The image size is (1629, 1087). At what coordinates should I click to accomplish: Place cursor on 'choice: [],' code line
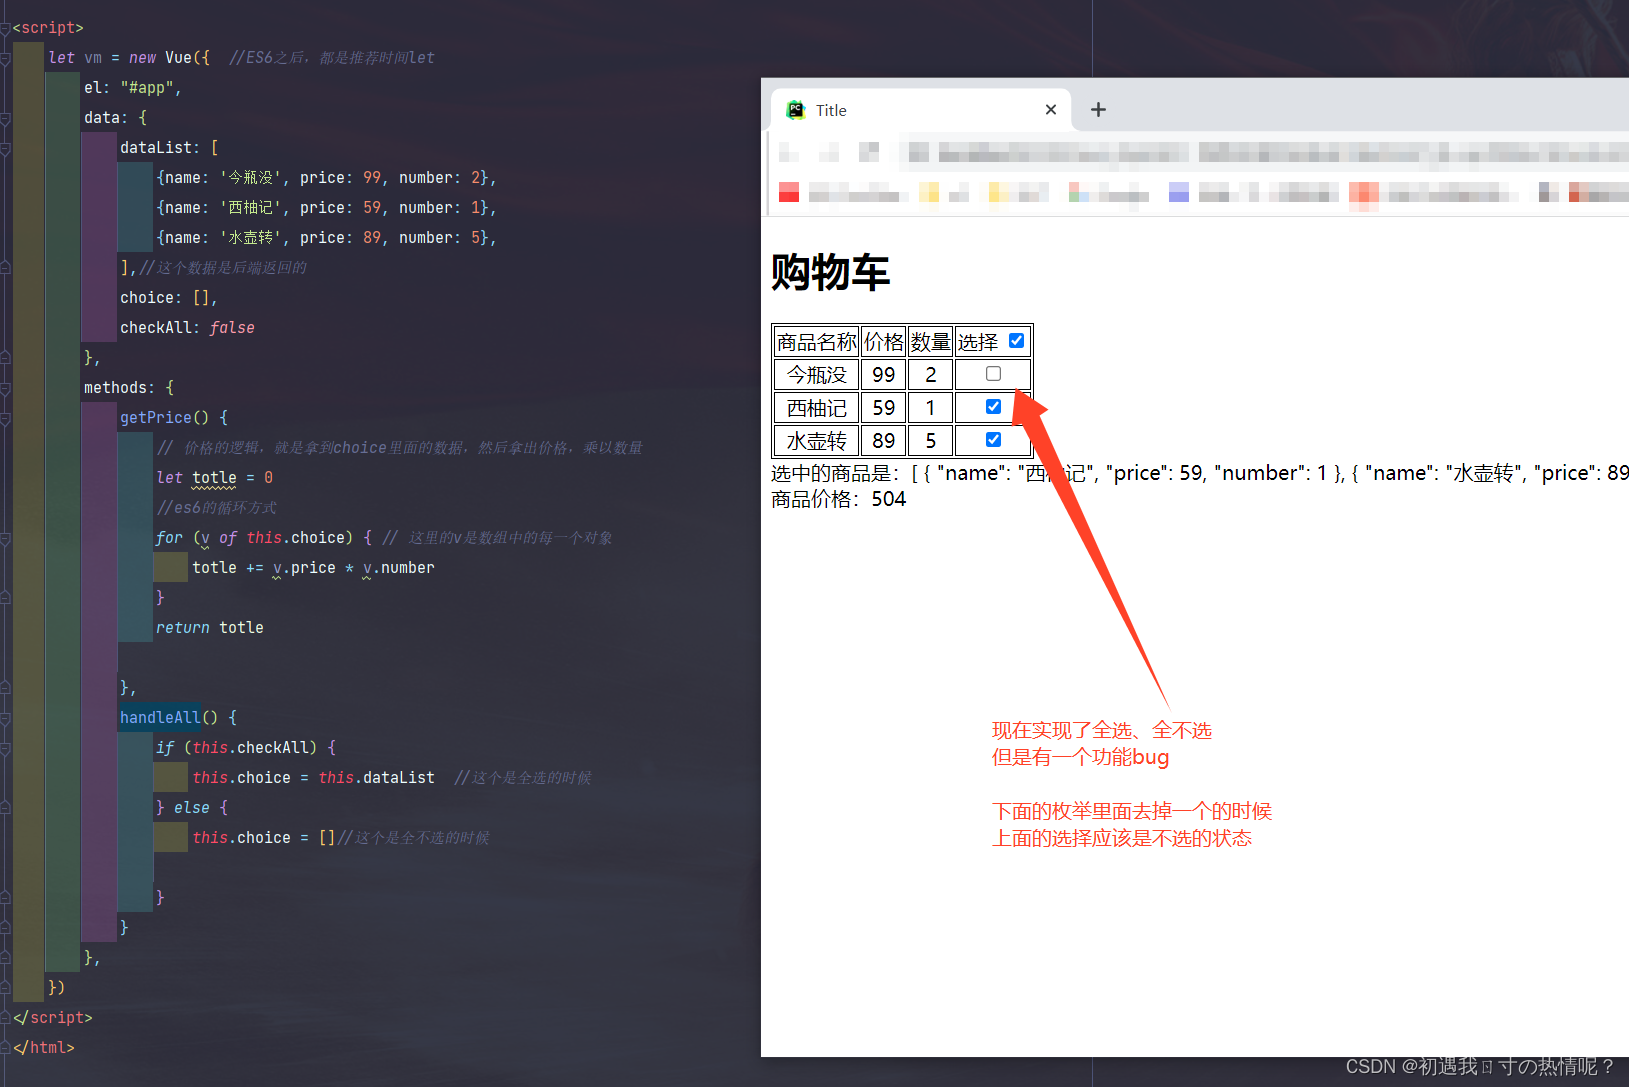point(168,298)
